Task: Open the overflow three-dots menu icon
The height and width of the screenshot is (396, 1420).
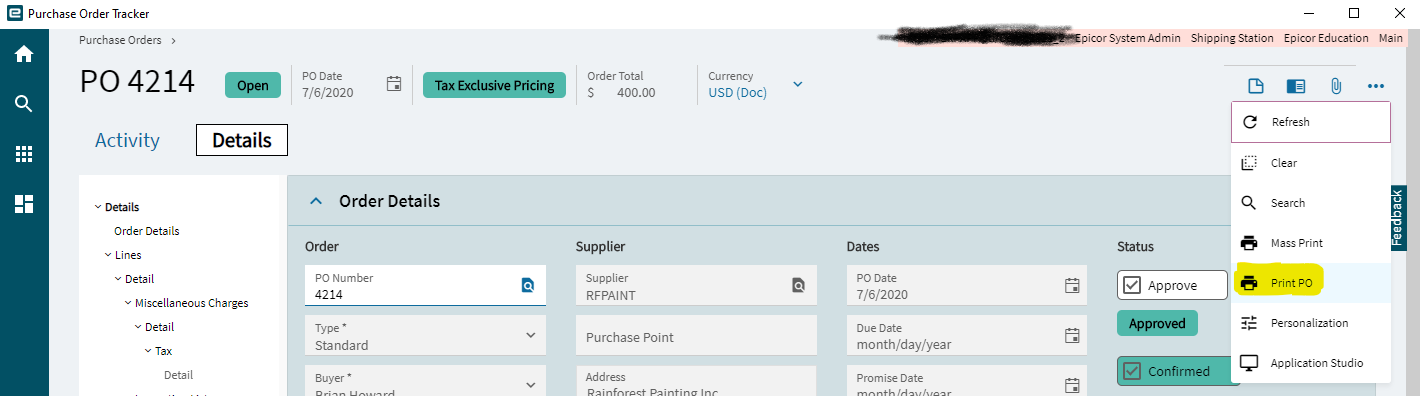Action: tap(1376, 86)
